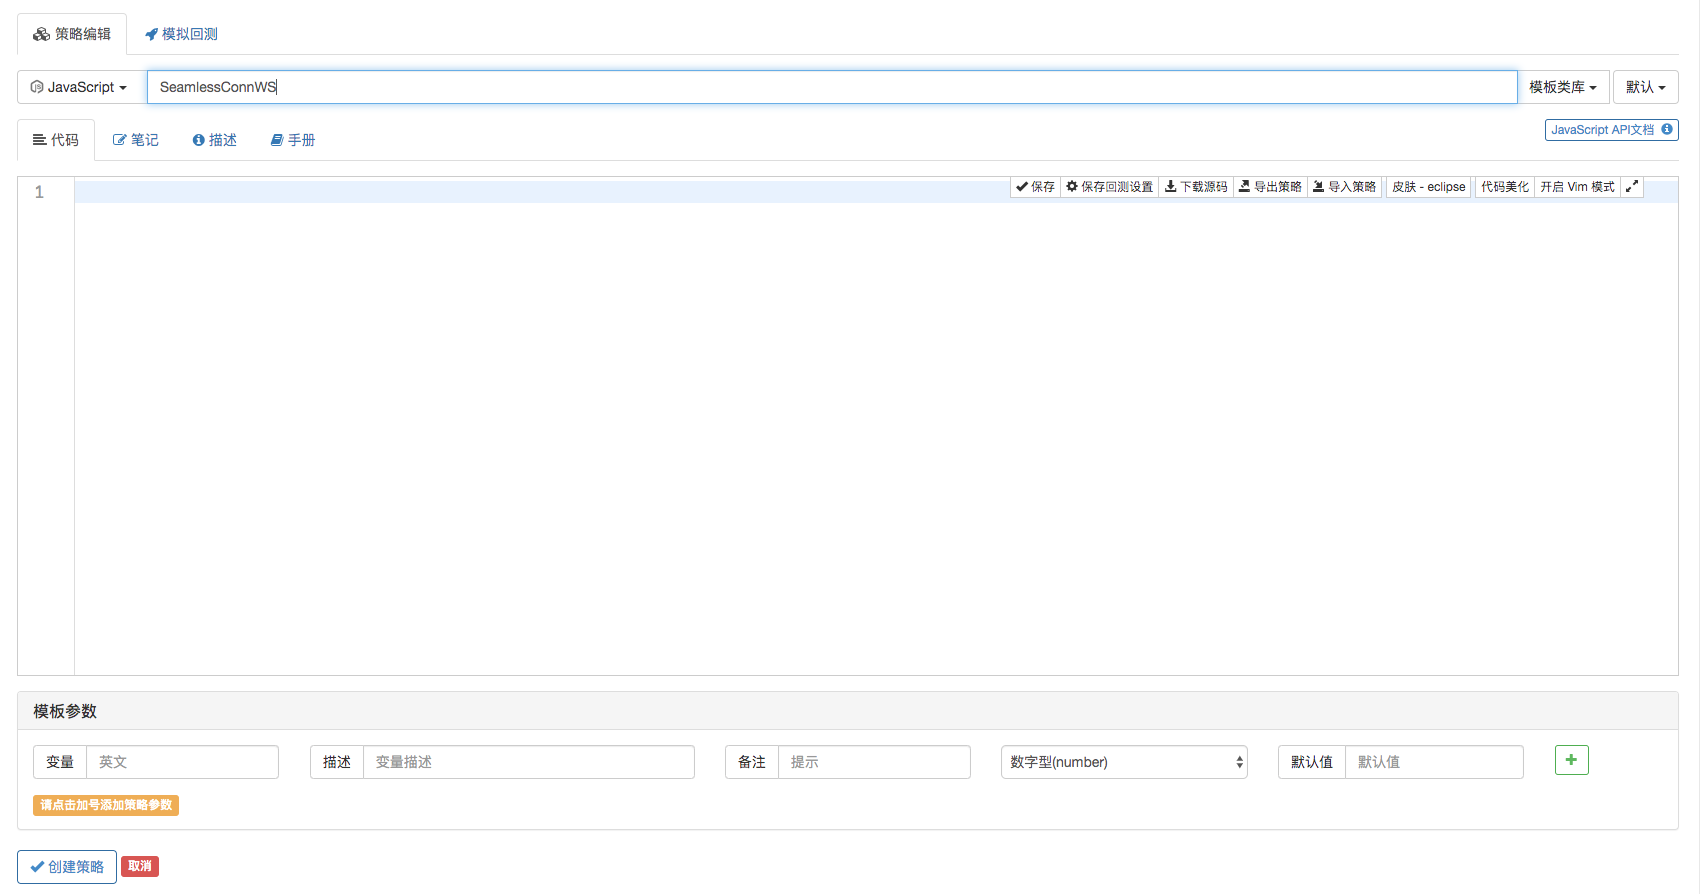Click the 创建策略 button
1700x894 pixels.
(67, 867)
